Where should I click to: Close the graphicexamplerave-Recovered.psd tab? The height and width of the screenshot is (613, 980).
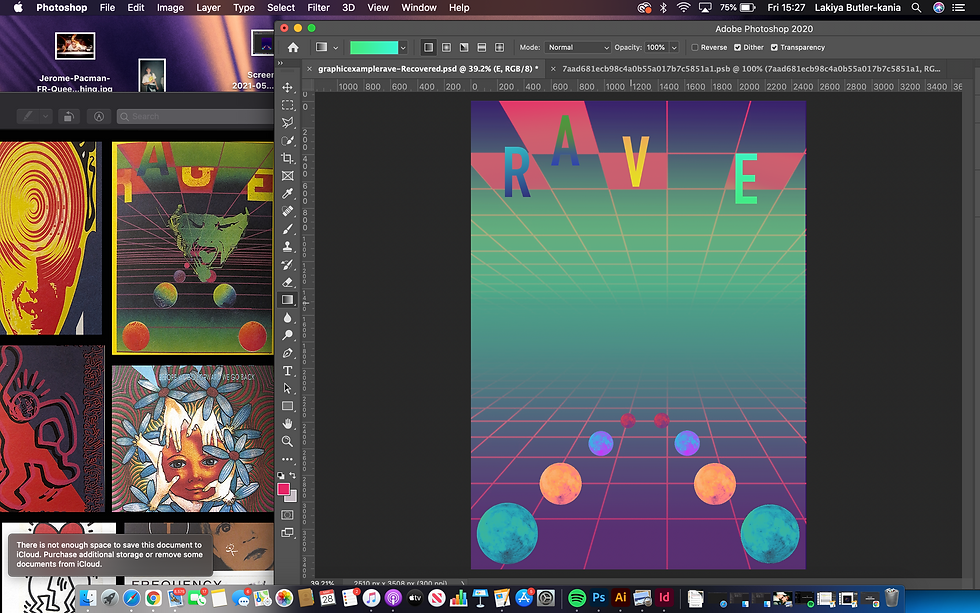(309, 69)
